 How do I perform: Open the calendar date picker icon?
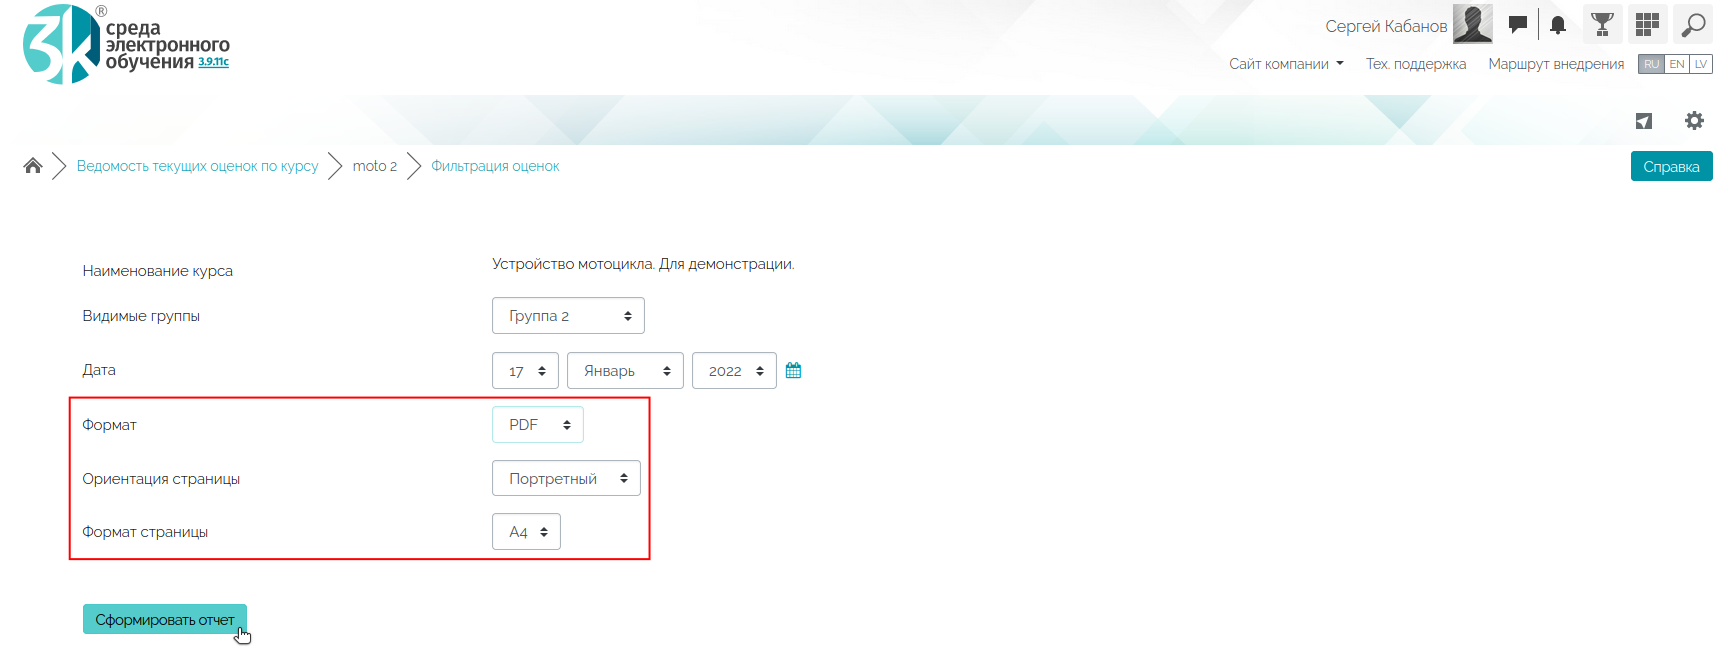(793, 371)
